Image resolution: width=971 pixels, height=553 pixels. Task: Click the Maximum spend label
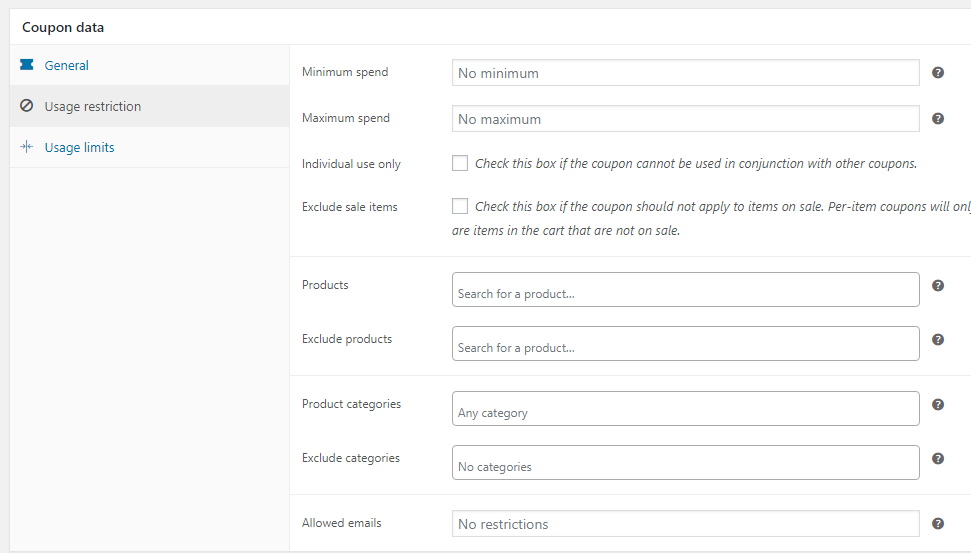tap(346, 118)
